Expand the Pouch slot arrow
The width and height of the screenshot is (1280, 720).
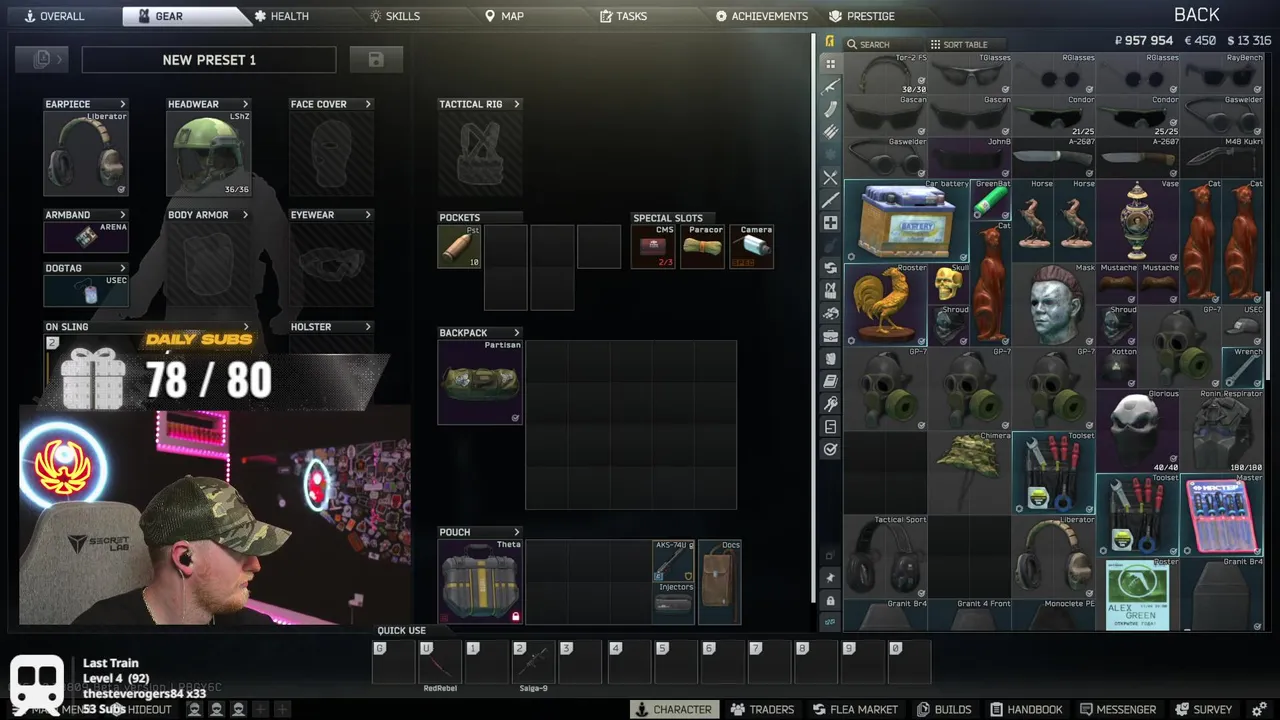click(516, 532)
